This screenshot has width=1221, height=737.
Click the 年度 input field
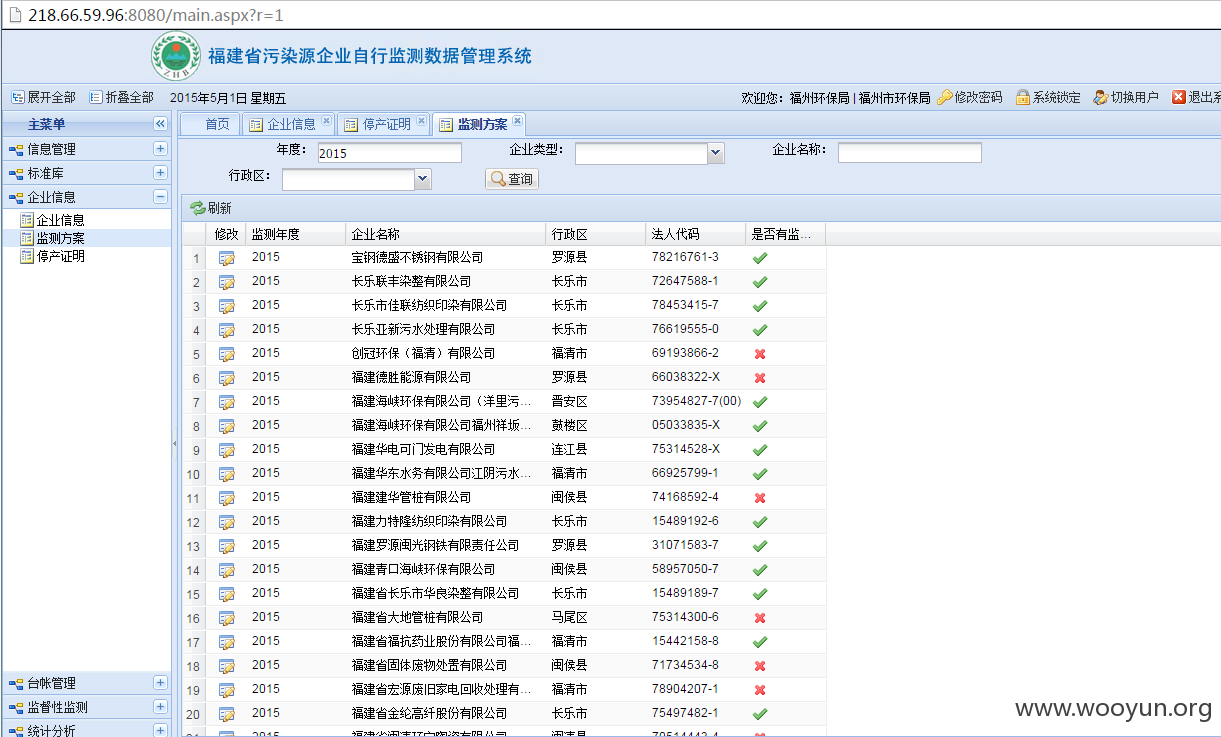tap(390, 153)
